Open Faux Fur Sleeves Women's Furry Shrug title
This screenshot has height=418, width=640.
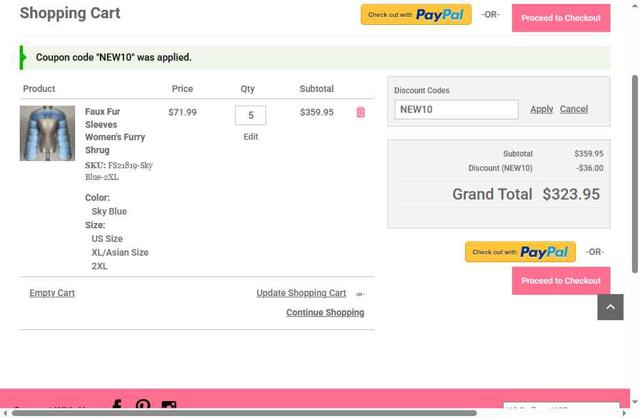pyautogui.click(x=115, y=131)
